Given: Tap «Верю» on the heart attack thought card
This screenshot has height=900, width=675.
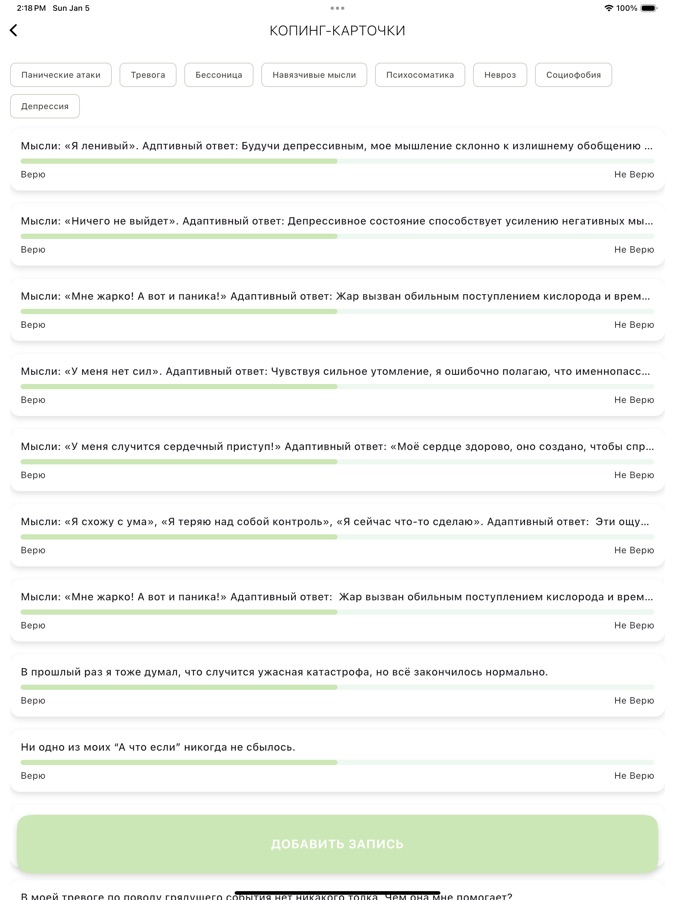Looking at the screenshot, I should 33,475.
